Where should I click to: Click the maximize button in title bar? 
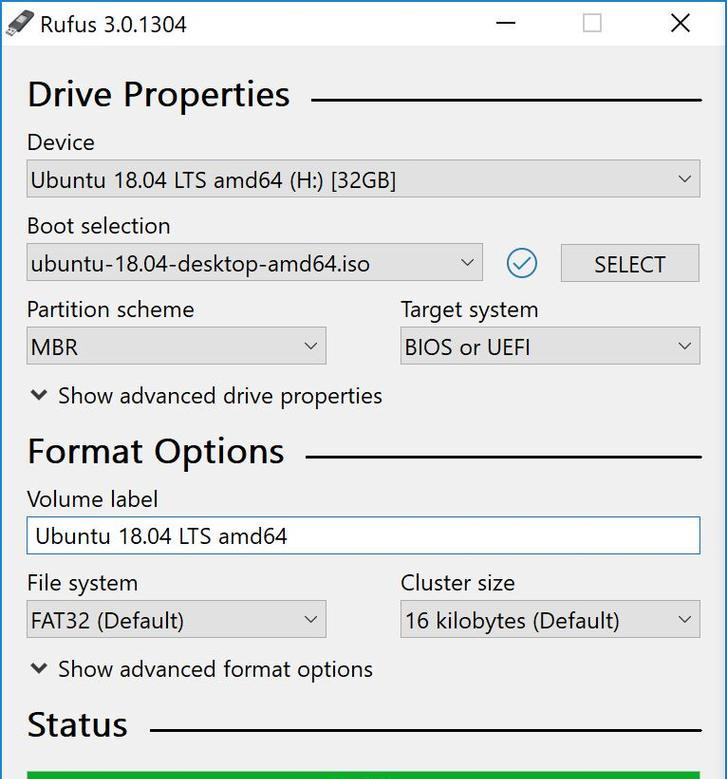coord(592,23)
